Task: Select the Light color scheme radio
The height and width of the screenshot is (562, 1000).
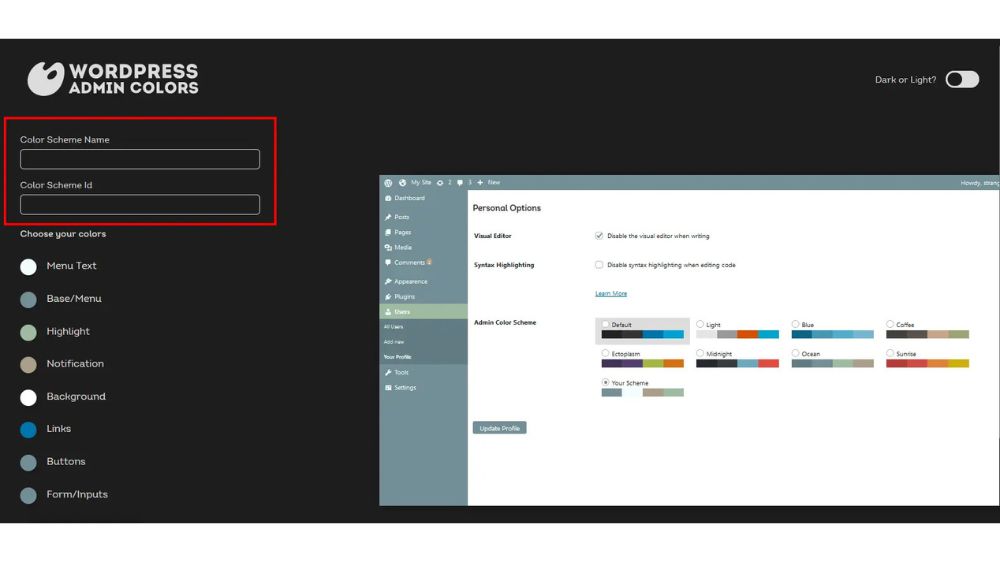Action: (700, 325)
